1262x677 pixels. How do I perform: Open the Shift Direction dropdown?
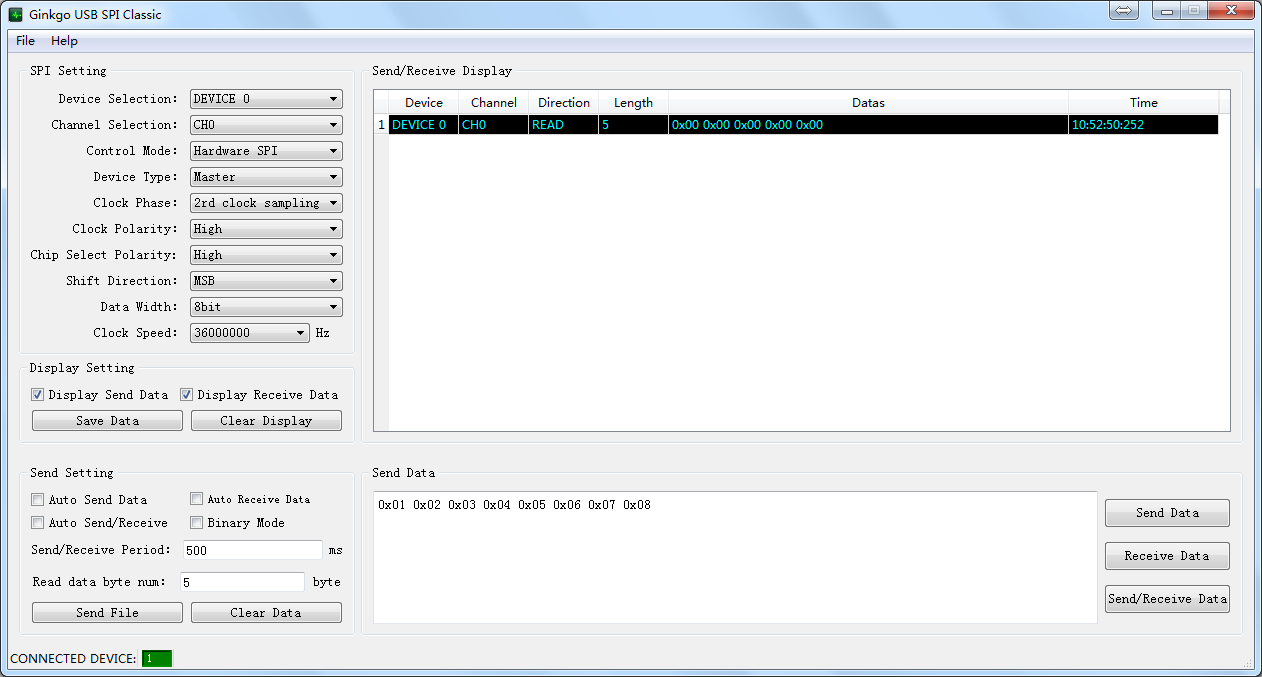tap(266, 281)
